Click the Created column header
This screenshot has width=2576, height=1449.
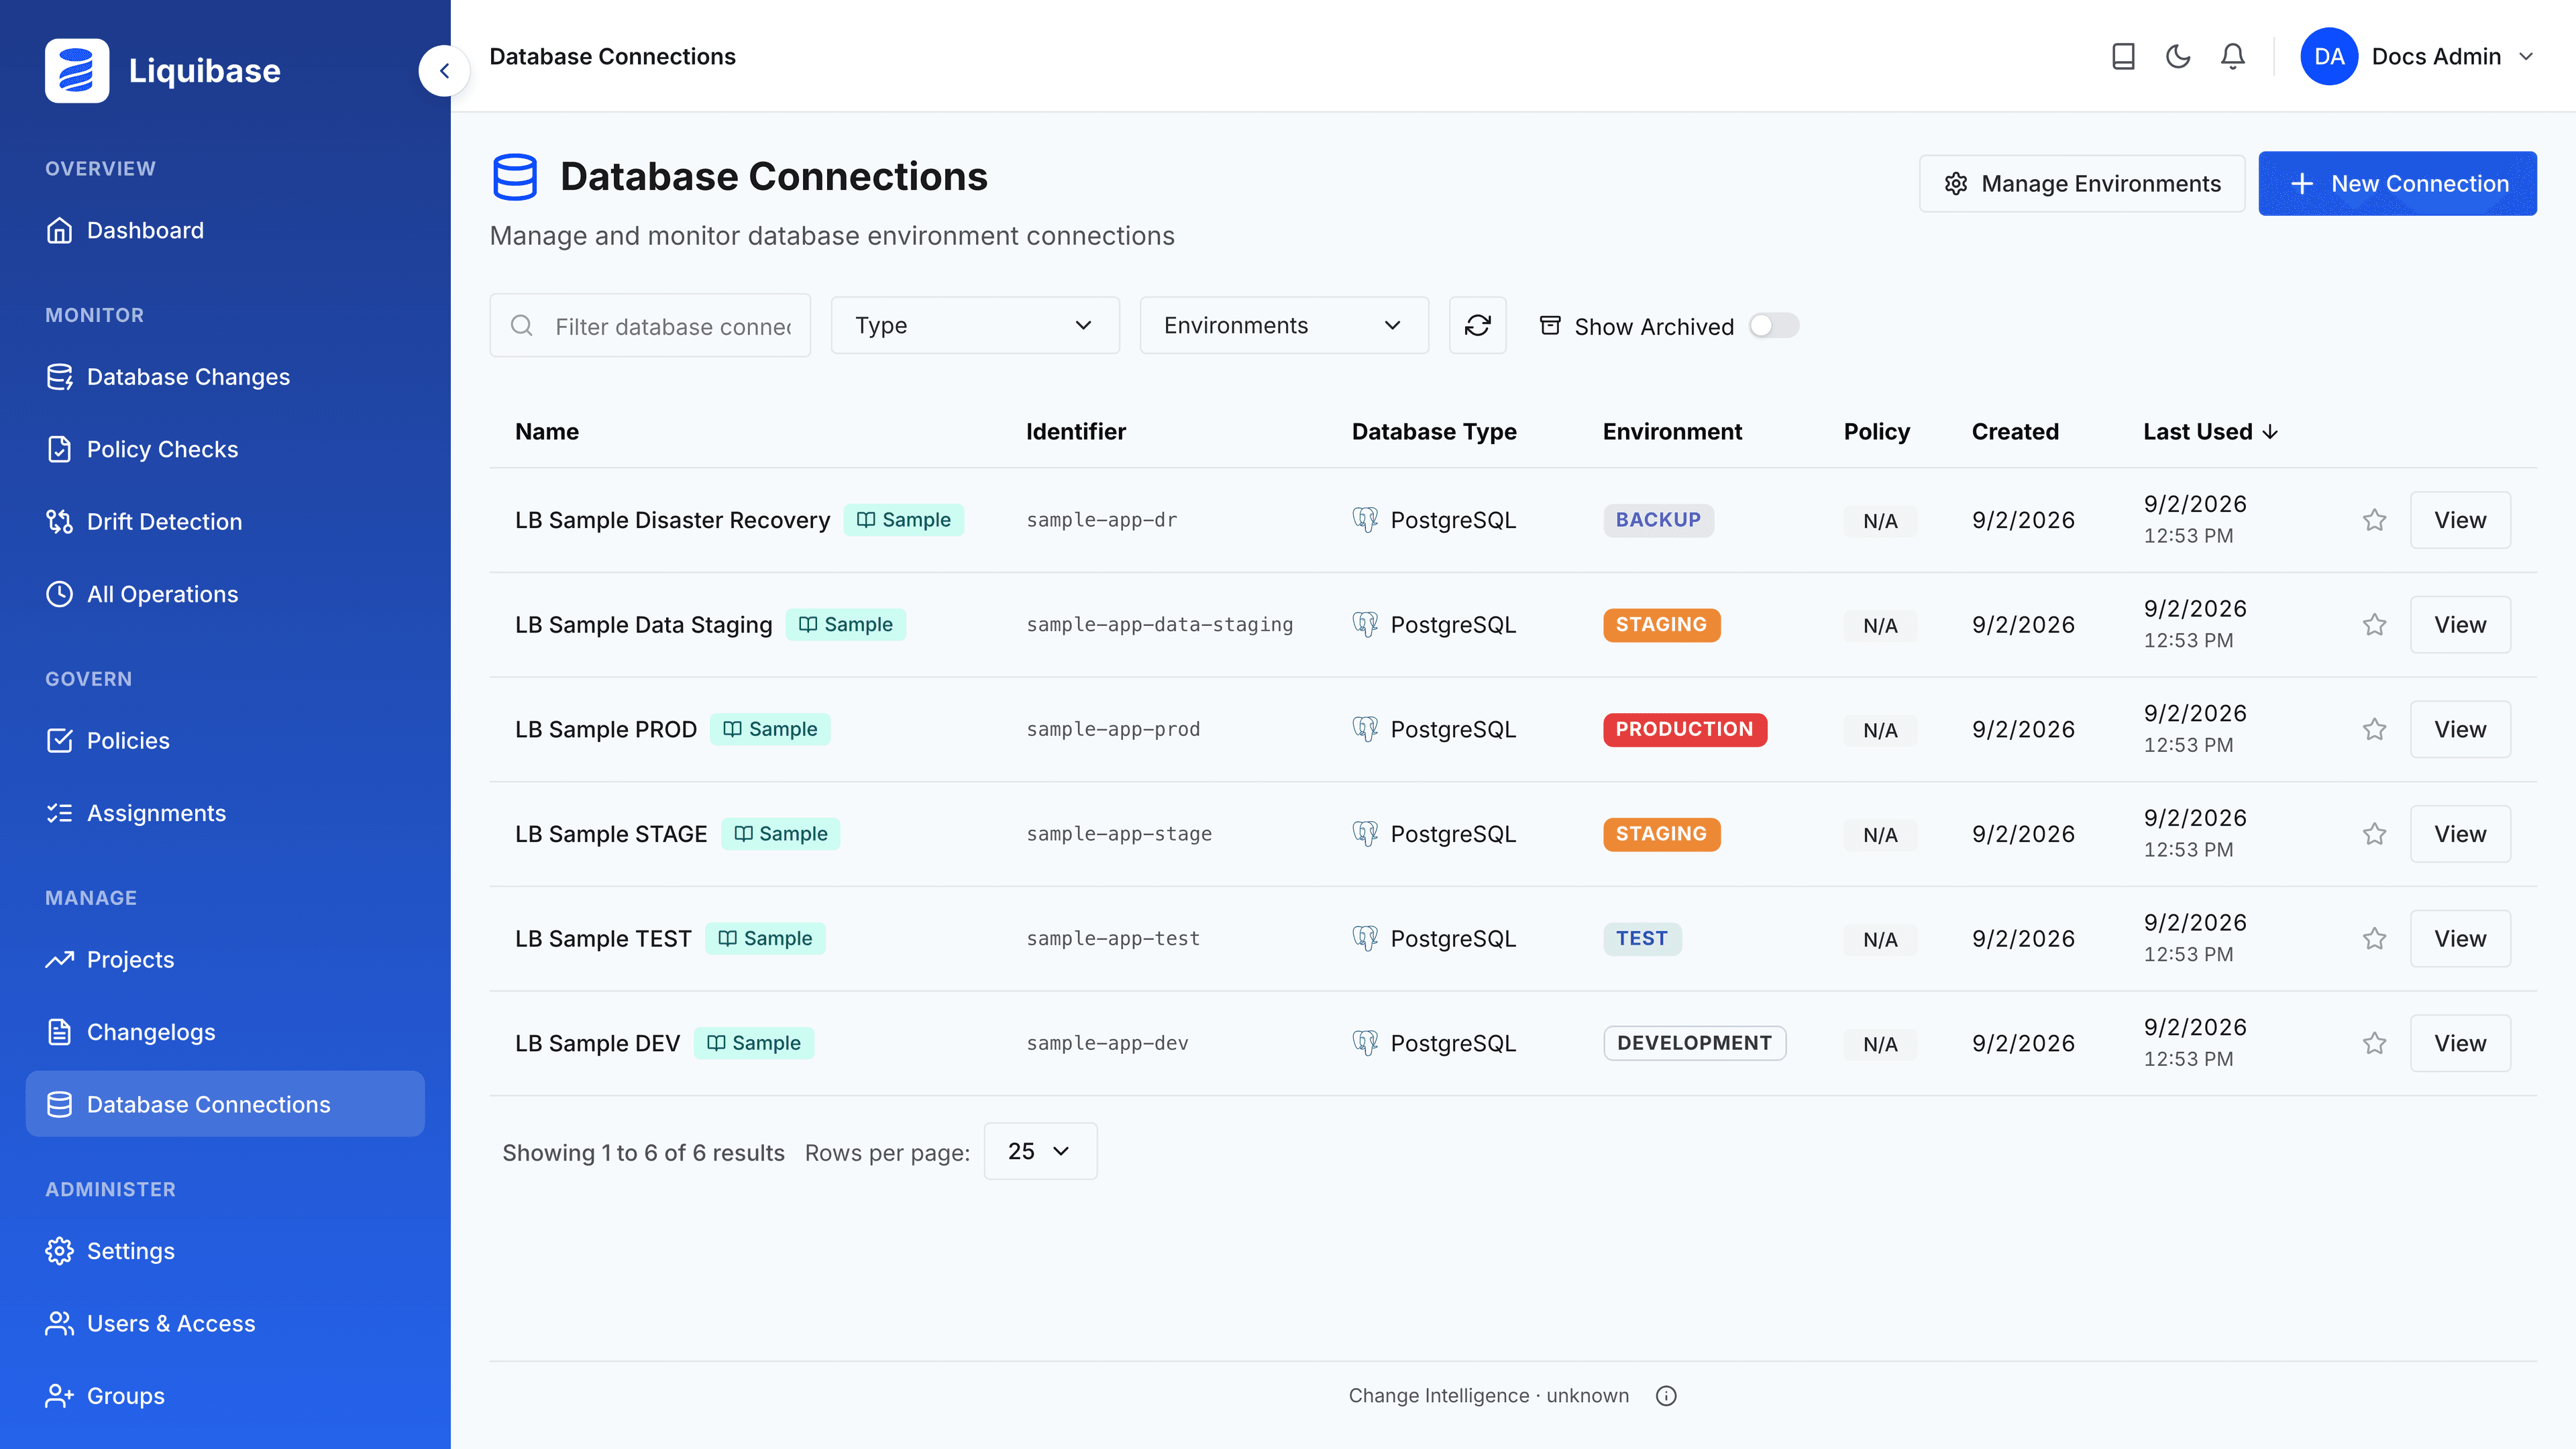click(2015, 432)
